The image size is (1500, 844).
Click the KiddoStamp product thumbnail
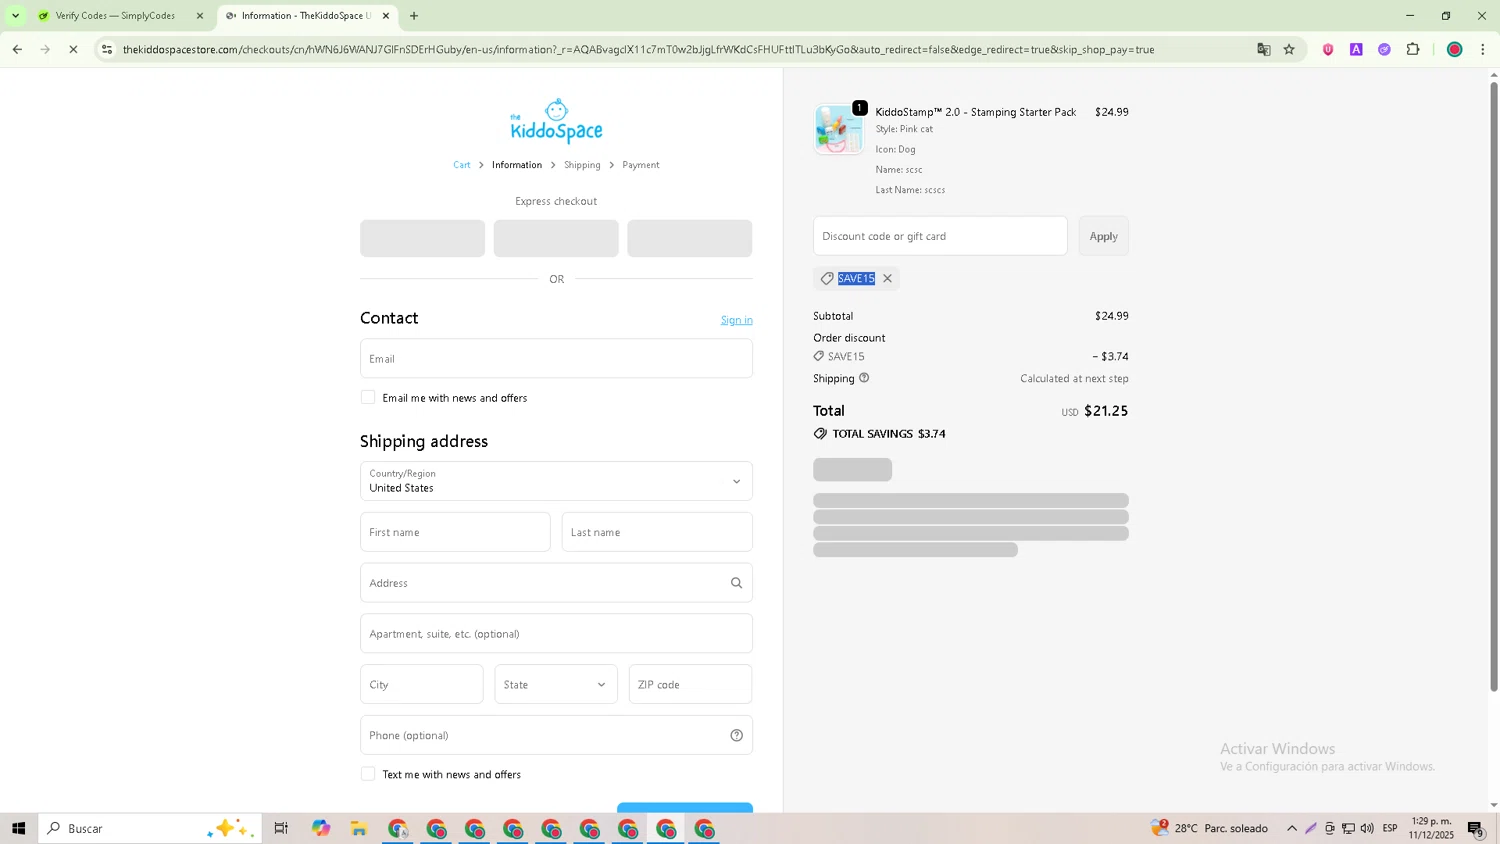coord(838,129)
